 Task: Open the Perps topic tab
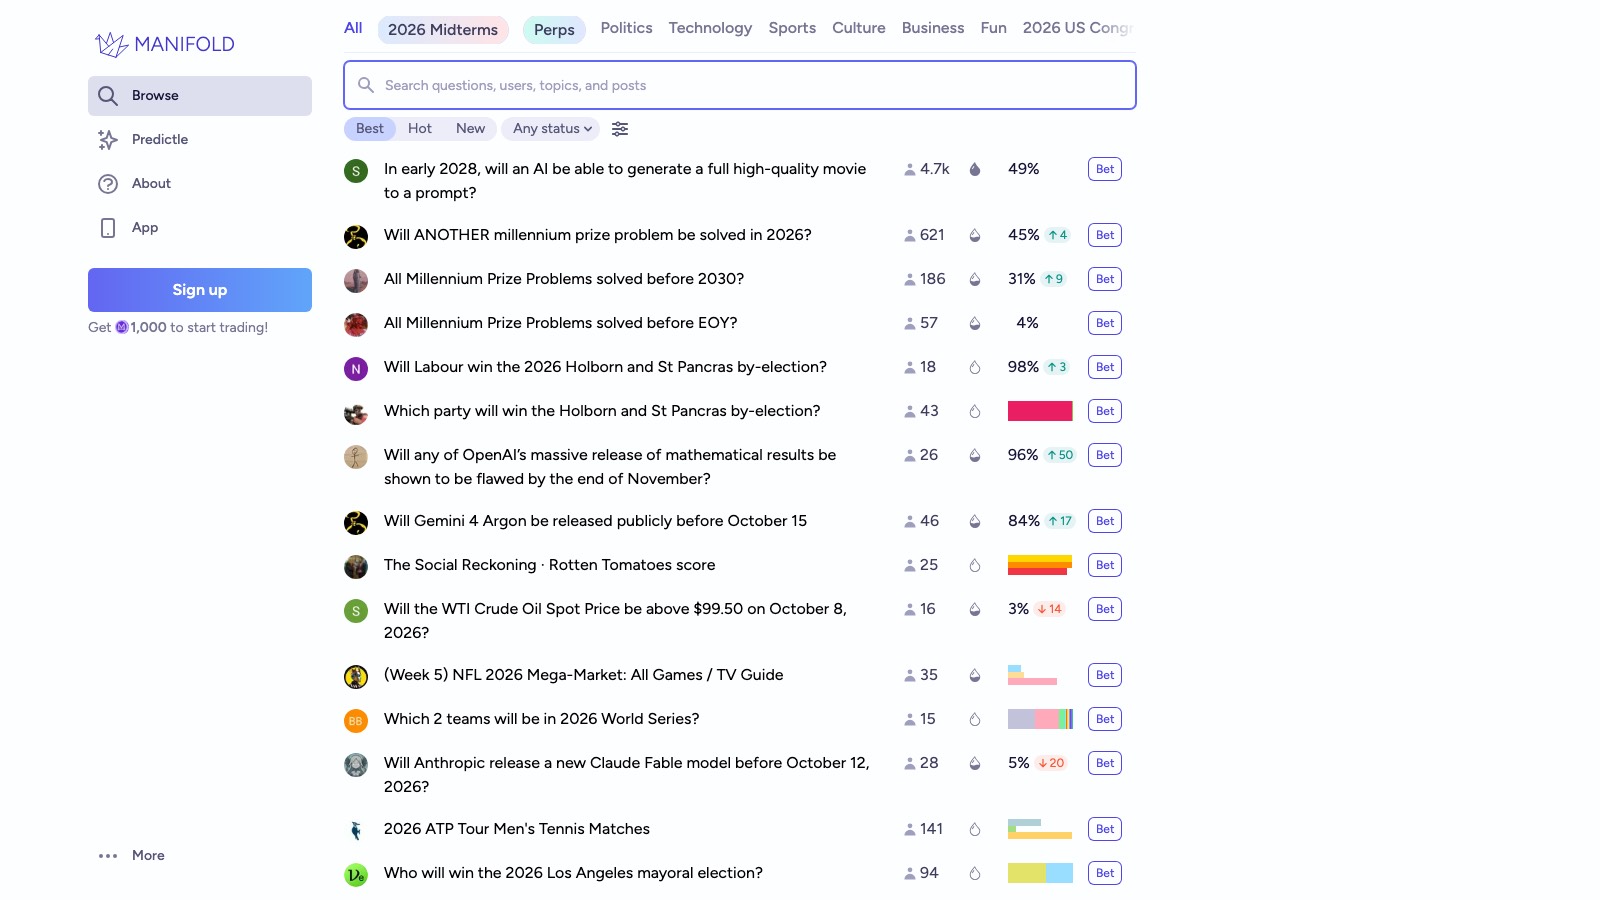[554, 30]
